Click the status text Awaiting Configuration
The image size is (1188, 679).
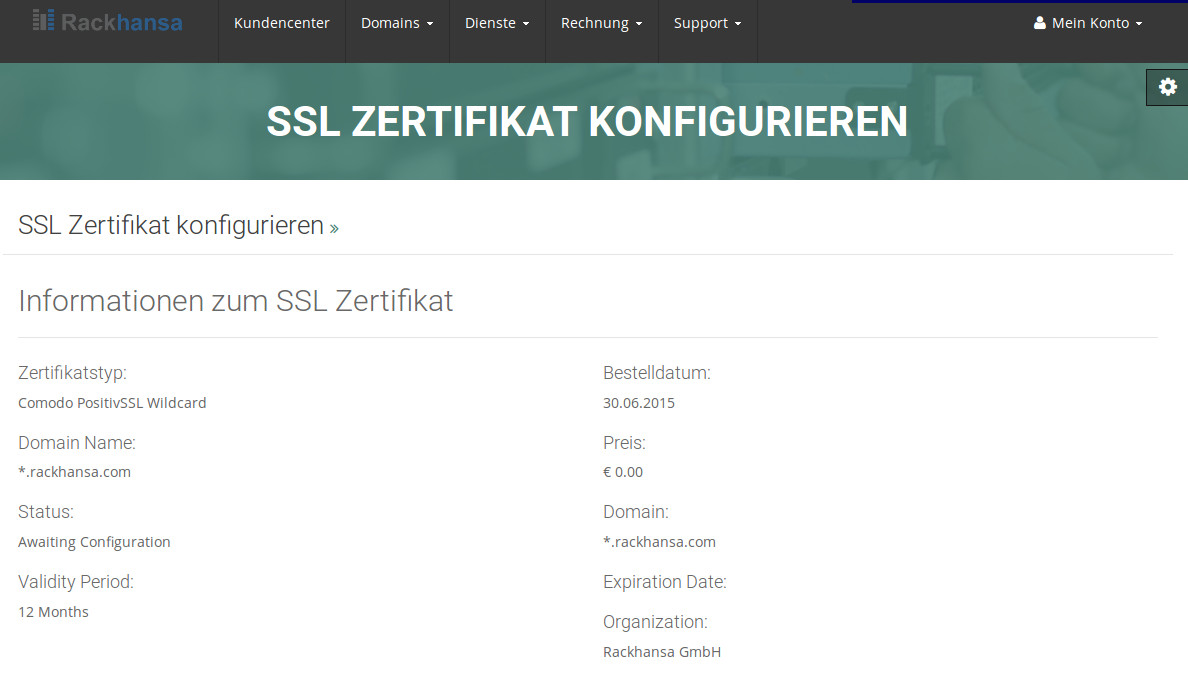(x=94, y=542)
